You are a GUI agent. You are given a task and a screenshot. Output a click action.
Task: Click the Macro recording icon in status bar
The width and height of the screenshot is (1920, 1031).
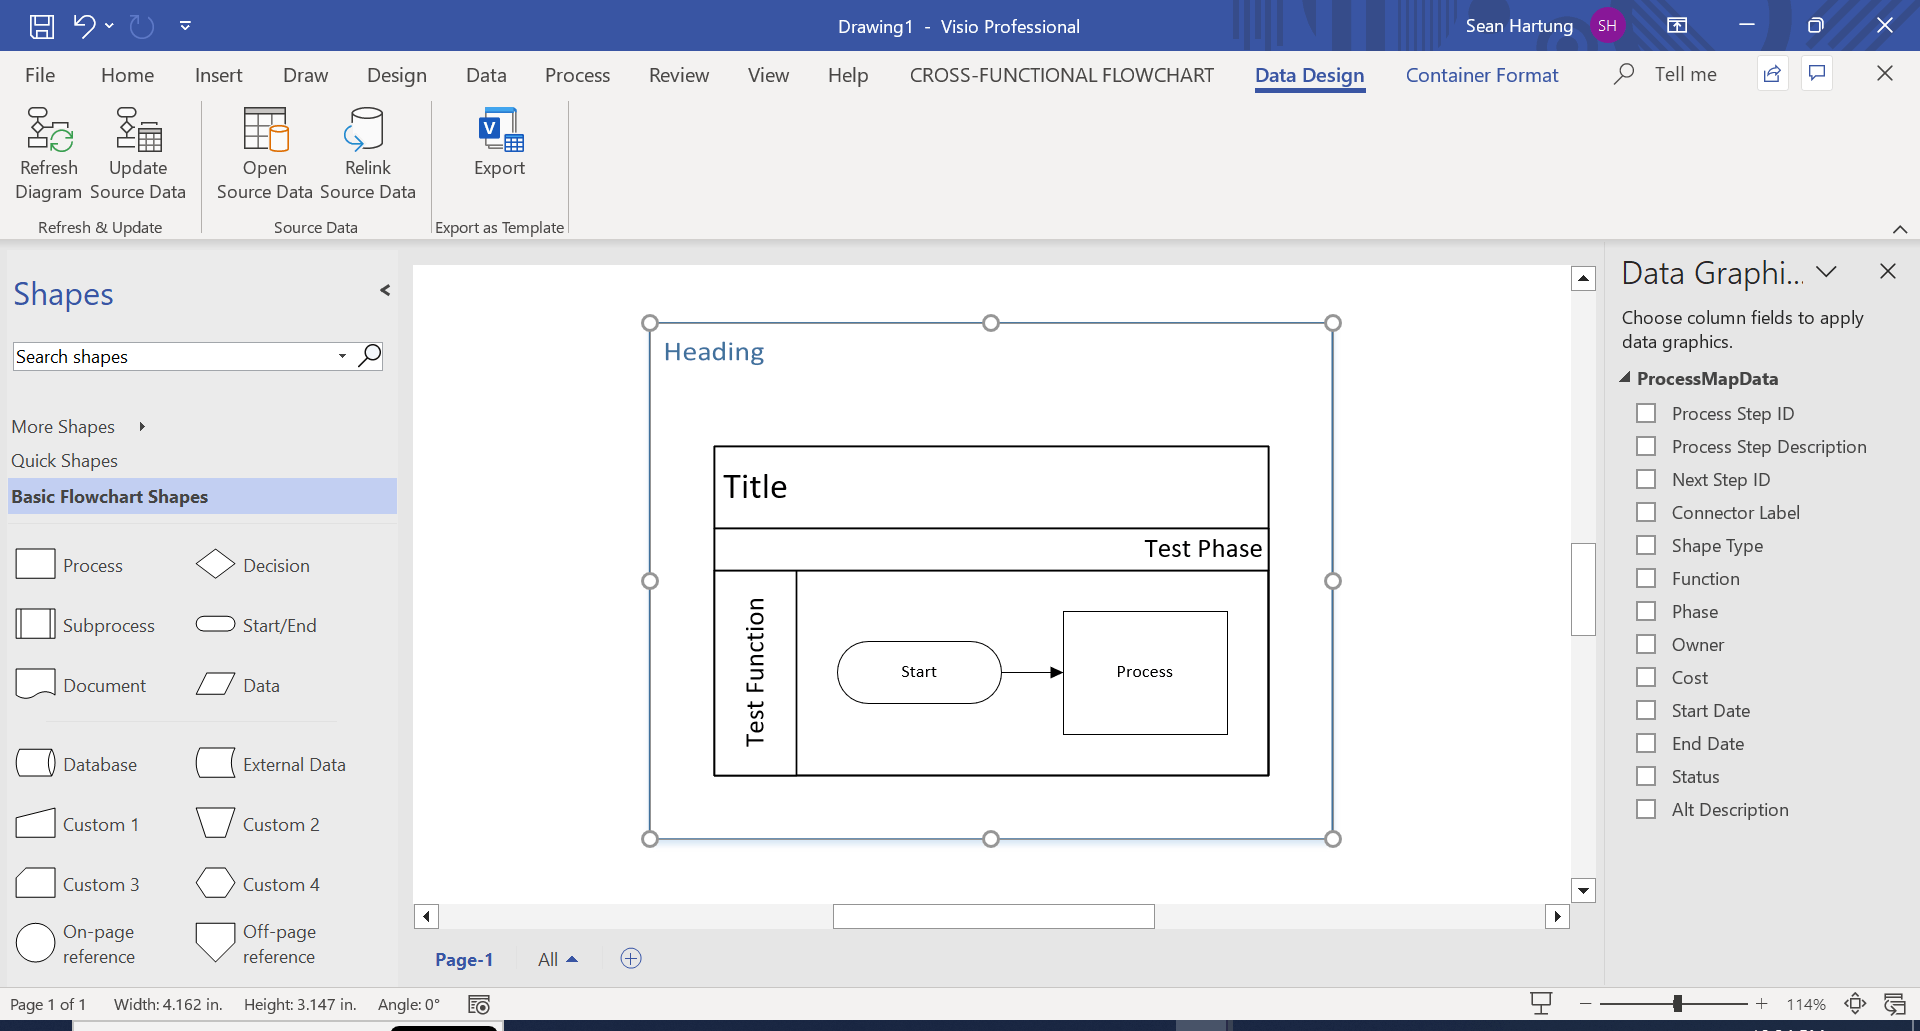479,1004
